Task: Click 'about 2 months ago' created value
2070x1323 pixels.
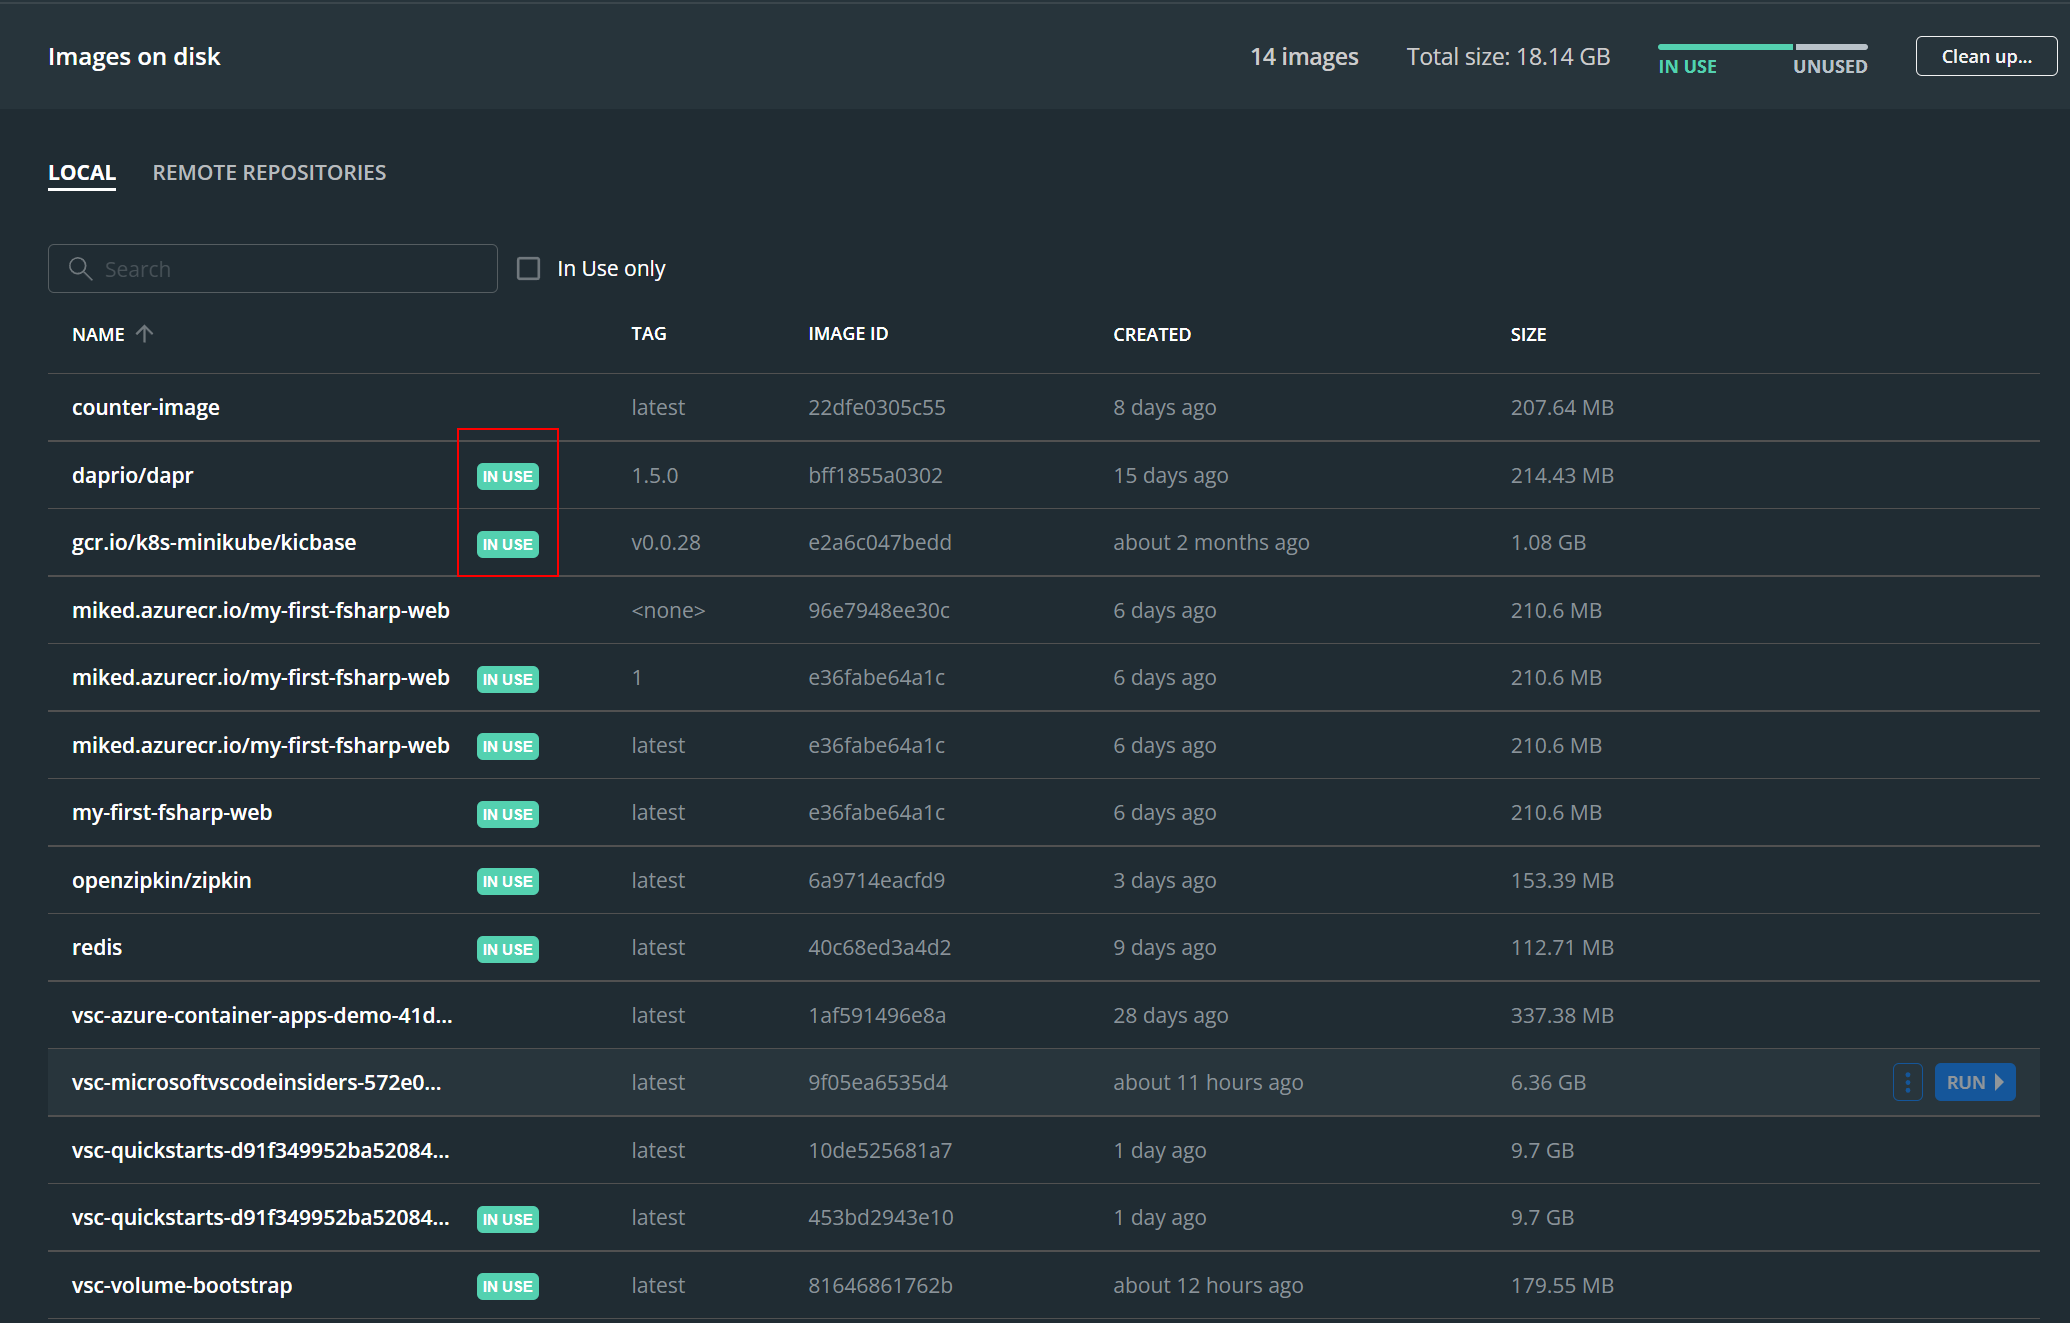Action: [x=1211, y=542]
